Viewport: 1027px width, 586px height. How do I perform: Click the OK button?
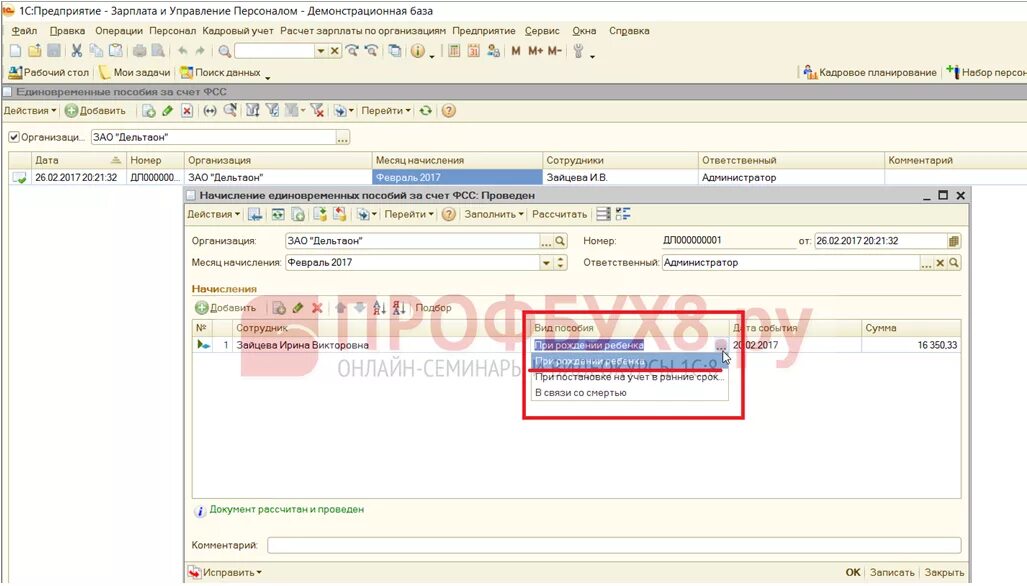(x=853, y=573)
